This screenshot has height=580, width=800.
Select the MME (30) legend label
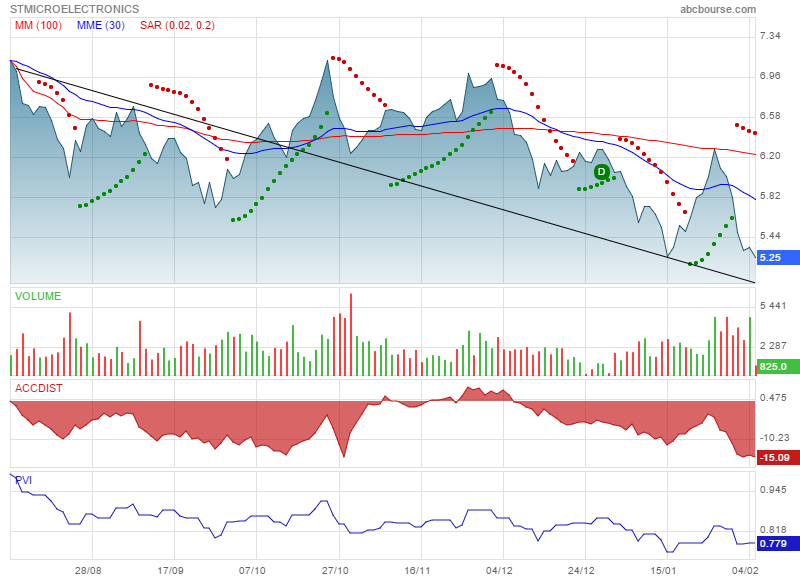[x=101, y=26]
